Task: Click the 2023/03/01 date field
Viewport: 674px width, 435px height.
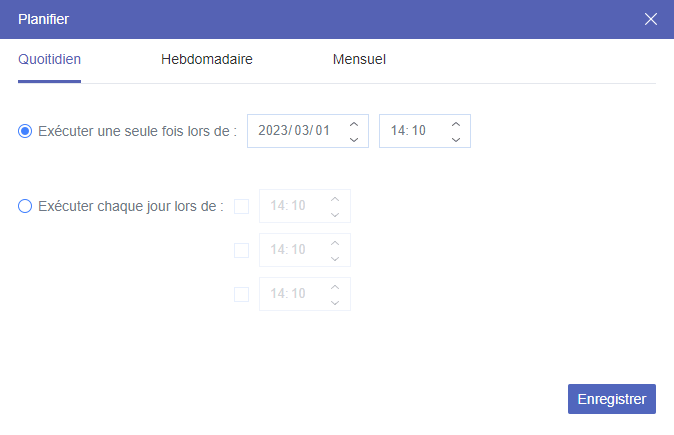Action: click(294, 131)
